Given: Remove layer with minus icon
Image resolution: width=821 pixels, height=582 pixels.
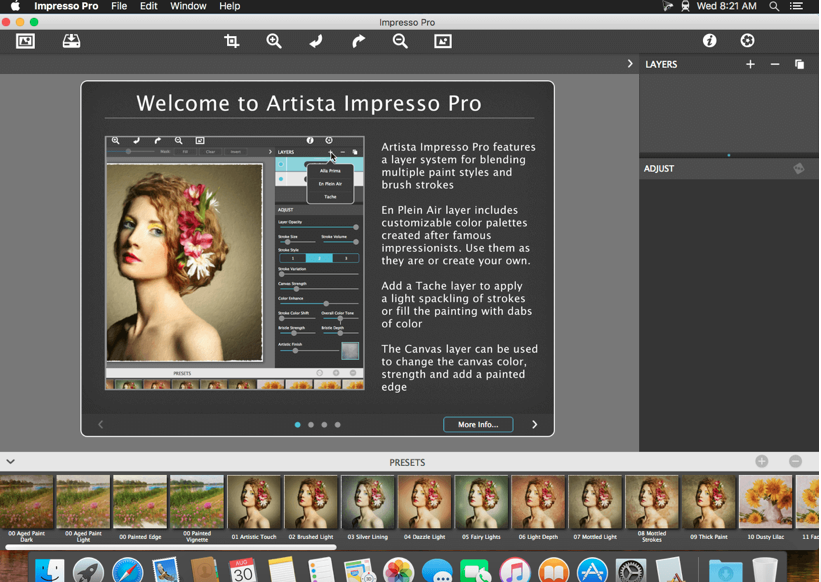Looking at the screenshot, I should point(775,64).
